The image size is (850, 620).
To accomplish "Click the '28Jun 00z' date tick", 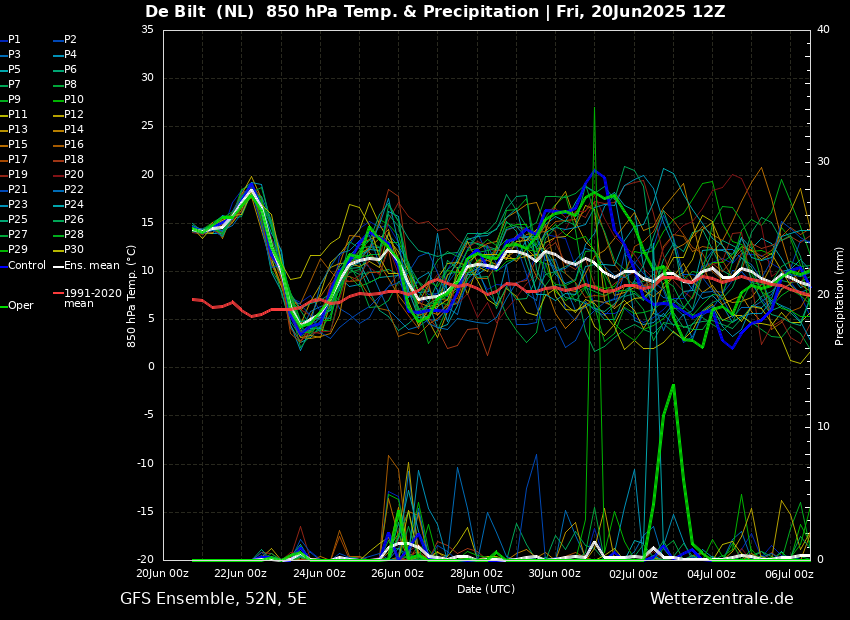I will 476,574.
